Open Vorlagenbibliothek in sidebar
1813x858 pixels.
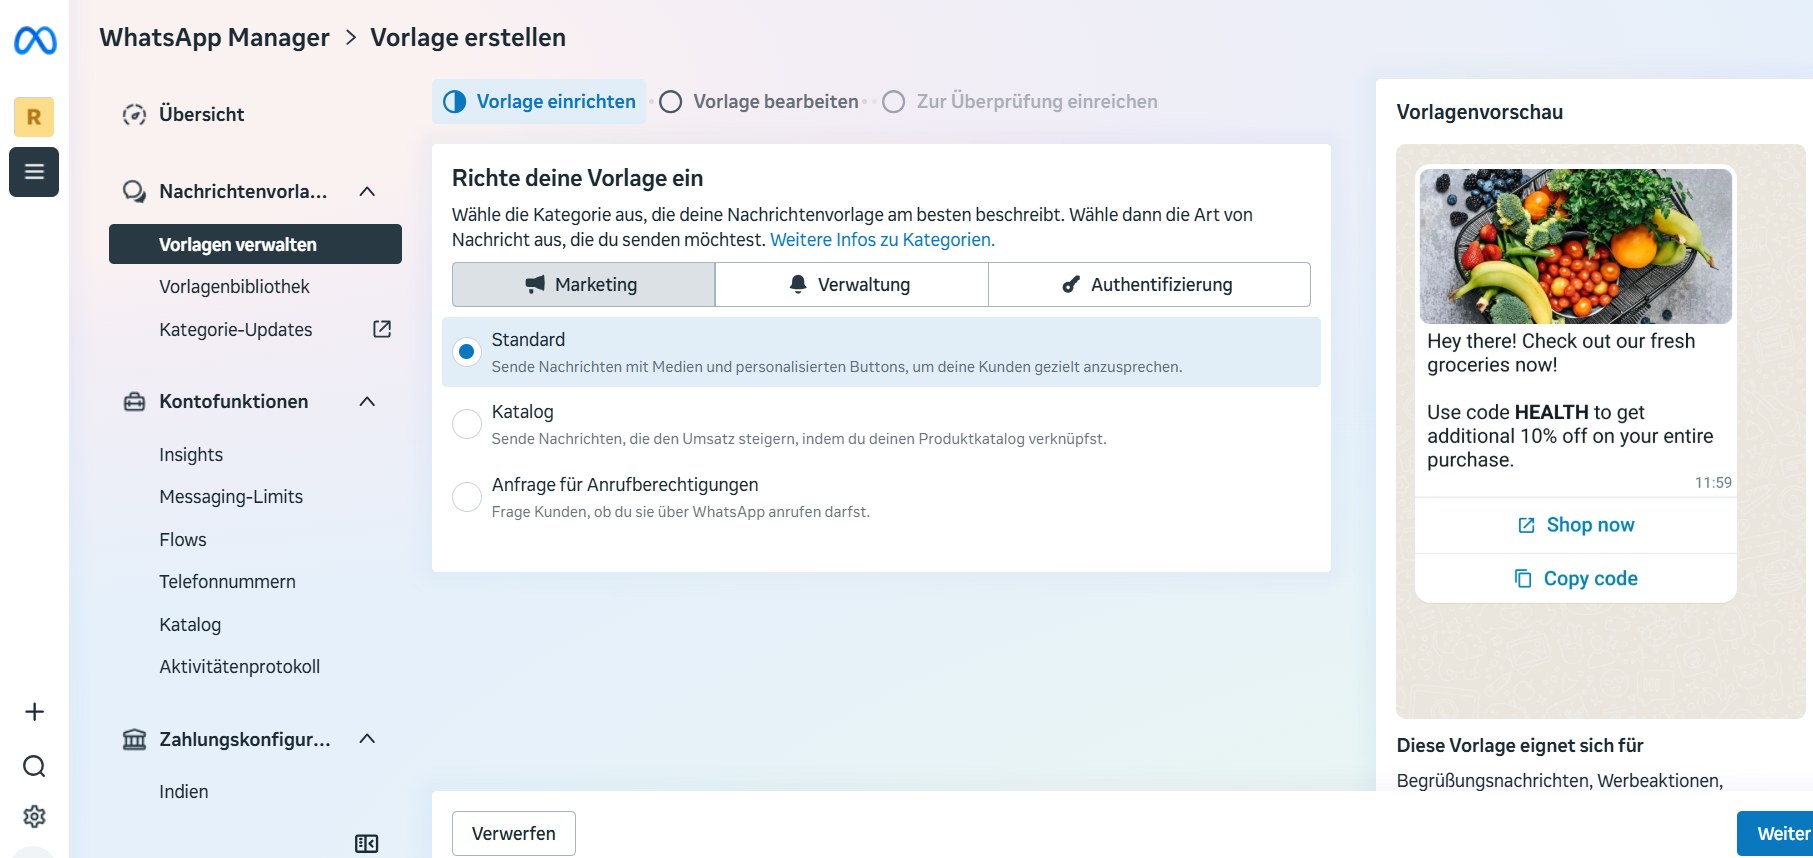(234, 287)
